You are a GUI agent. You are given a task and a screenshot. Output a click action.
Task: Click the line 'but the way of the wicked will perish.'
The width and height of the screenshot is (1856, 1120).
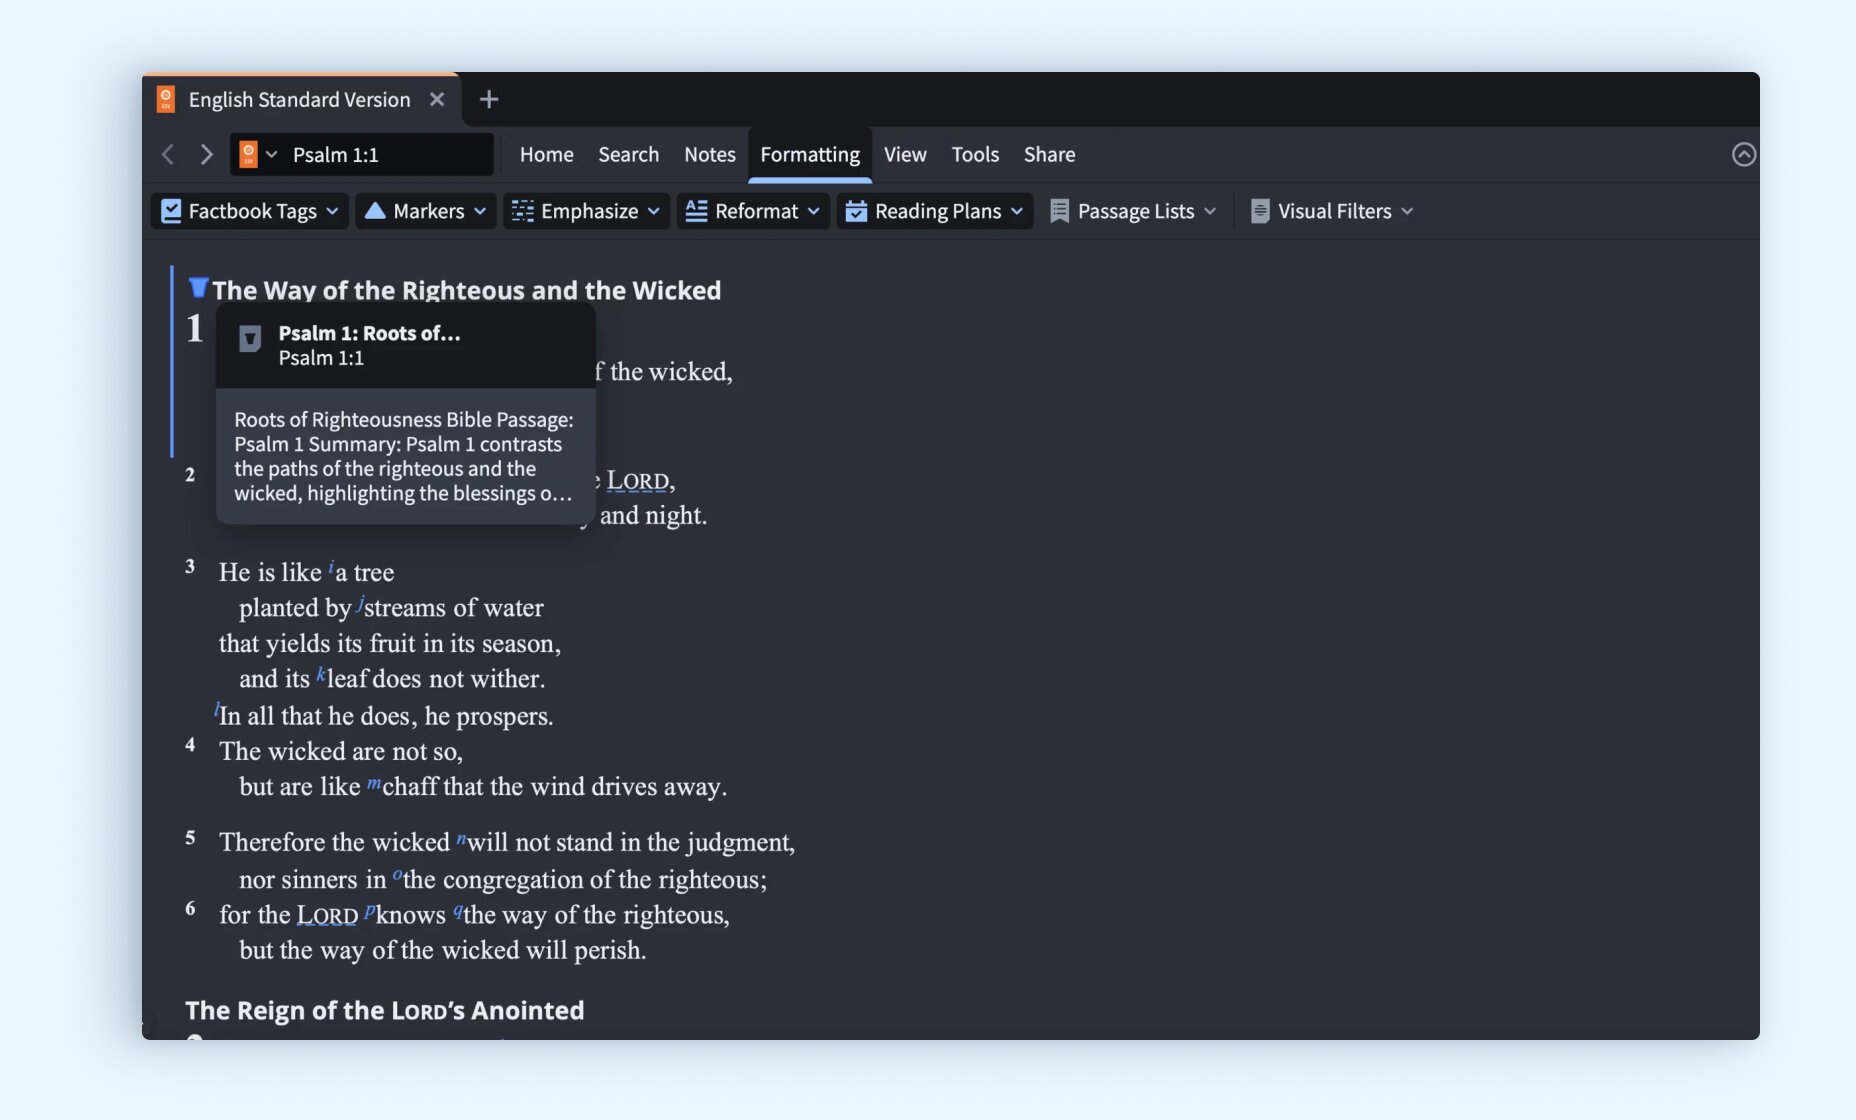[x=443, y=950]
